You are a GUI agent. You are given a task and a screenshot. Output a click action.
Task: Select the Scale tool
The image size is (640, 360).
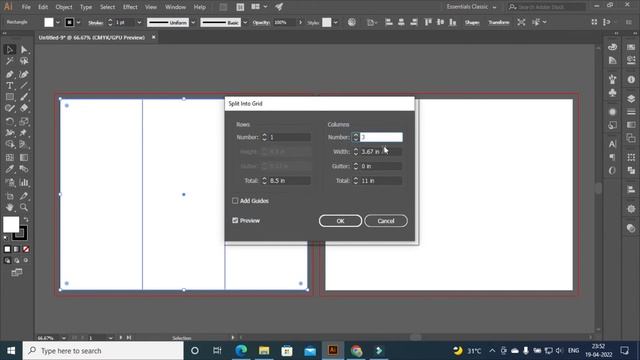tap(24, 121)
